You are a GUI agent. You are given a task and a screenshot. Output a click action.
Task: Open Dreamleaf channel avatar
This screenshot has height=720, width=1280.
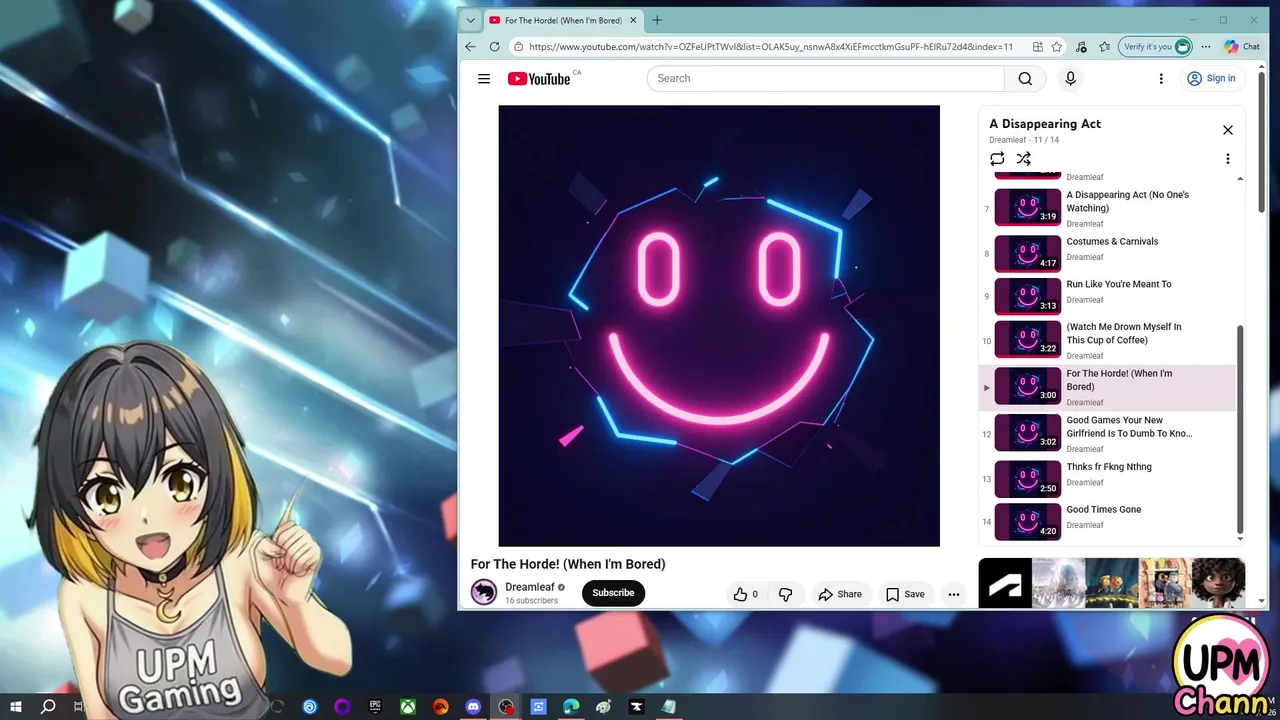point(484,592)
